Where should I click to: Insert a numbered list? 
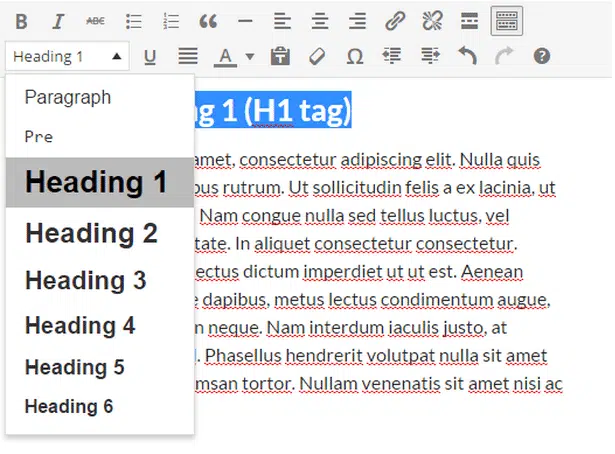171,21
